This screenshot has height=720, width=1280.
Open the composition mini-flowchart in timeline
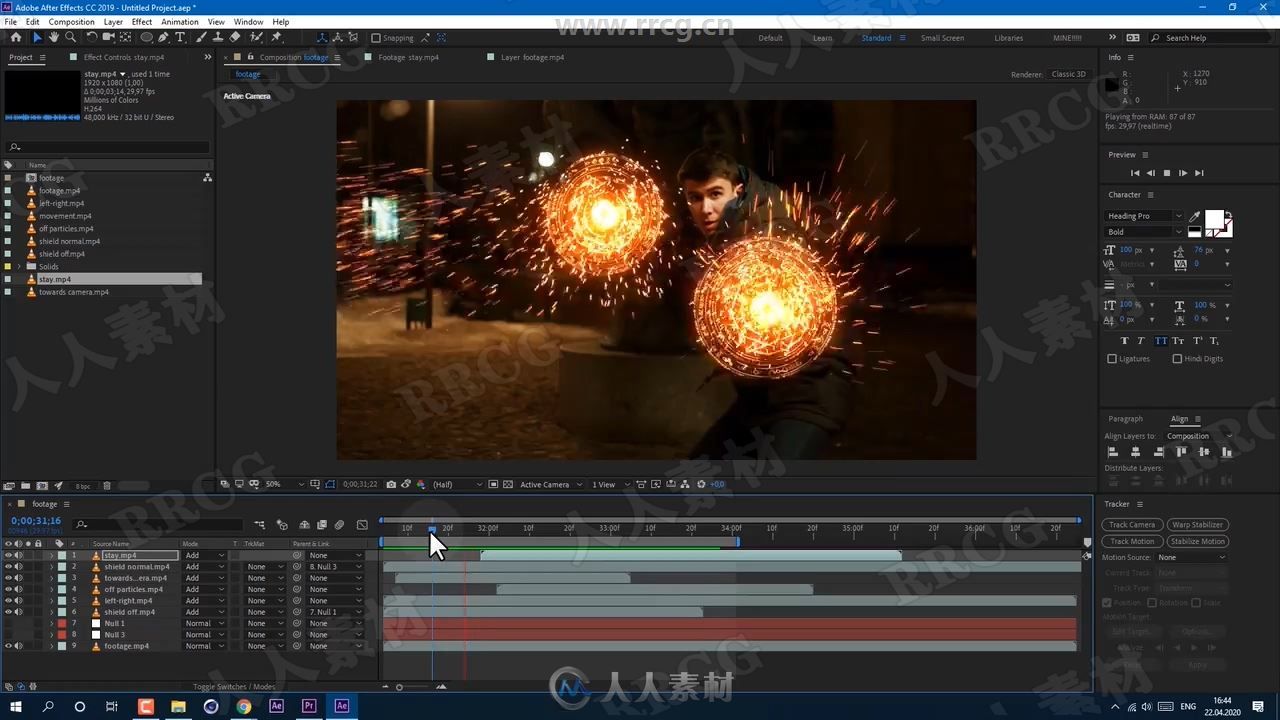click(260, 524)
